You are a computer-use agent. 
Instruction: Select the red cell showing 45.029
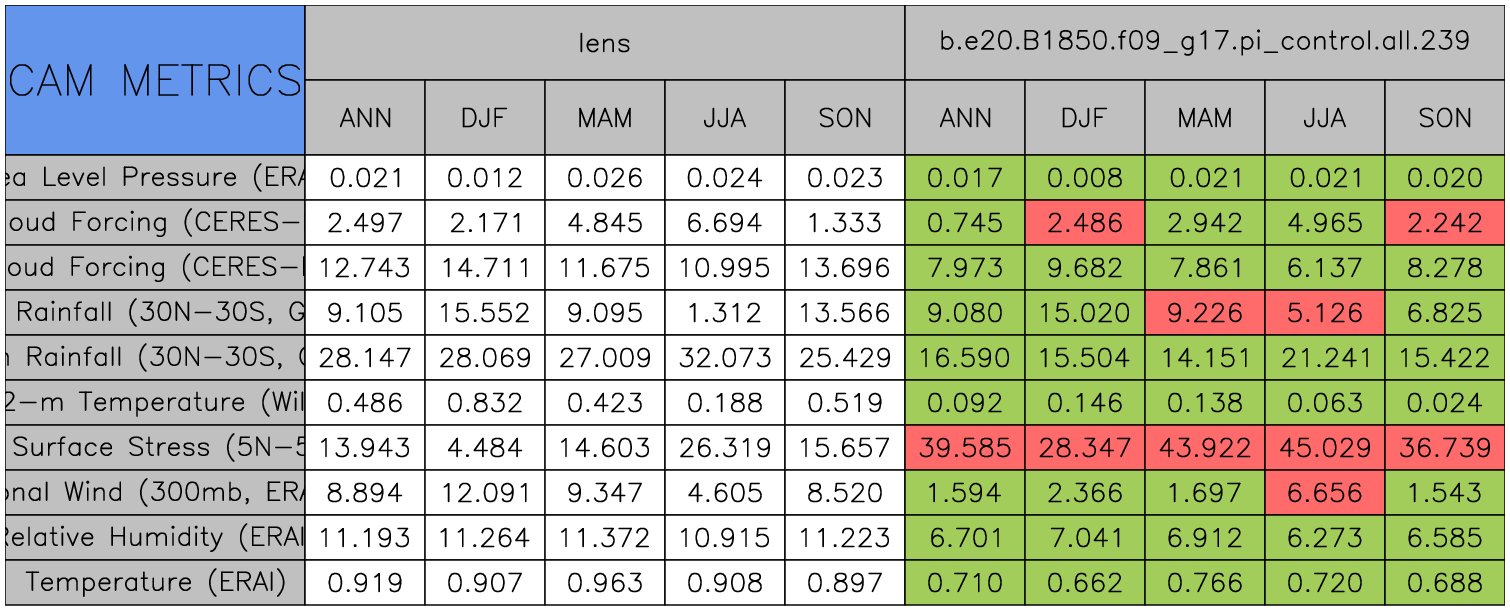1325,447
